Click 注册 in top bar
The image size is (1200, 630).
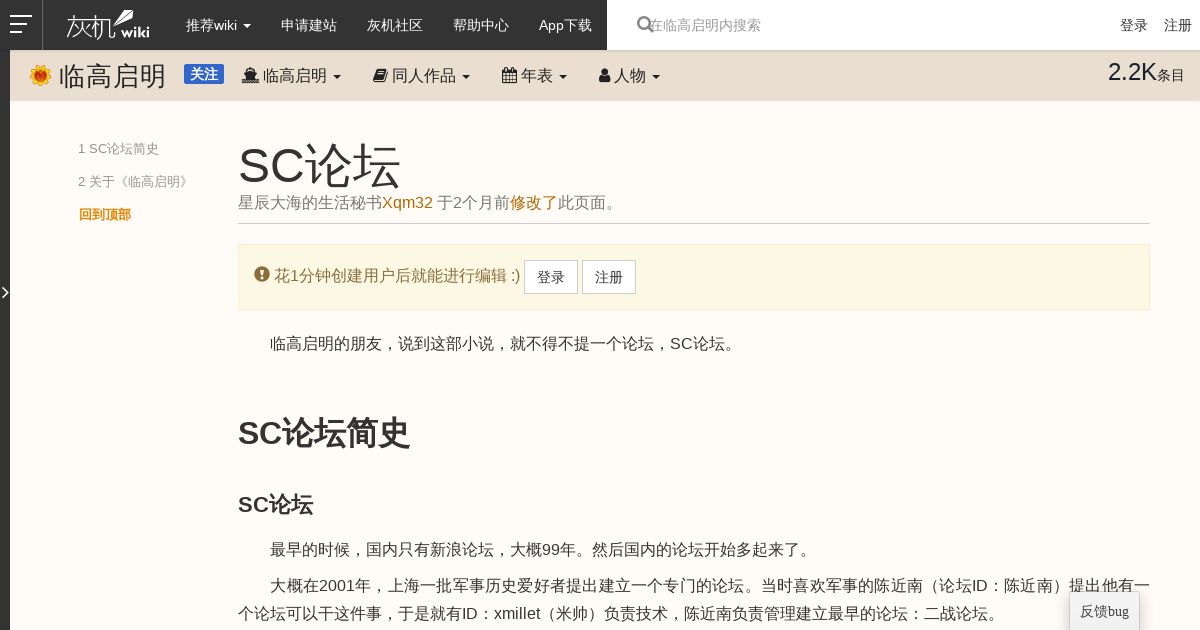click(1178, 25)
